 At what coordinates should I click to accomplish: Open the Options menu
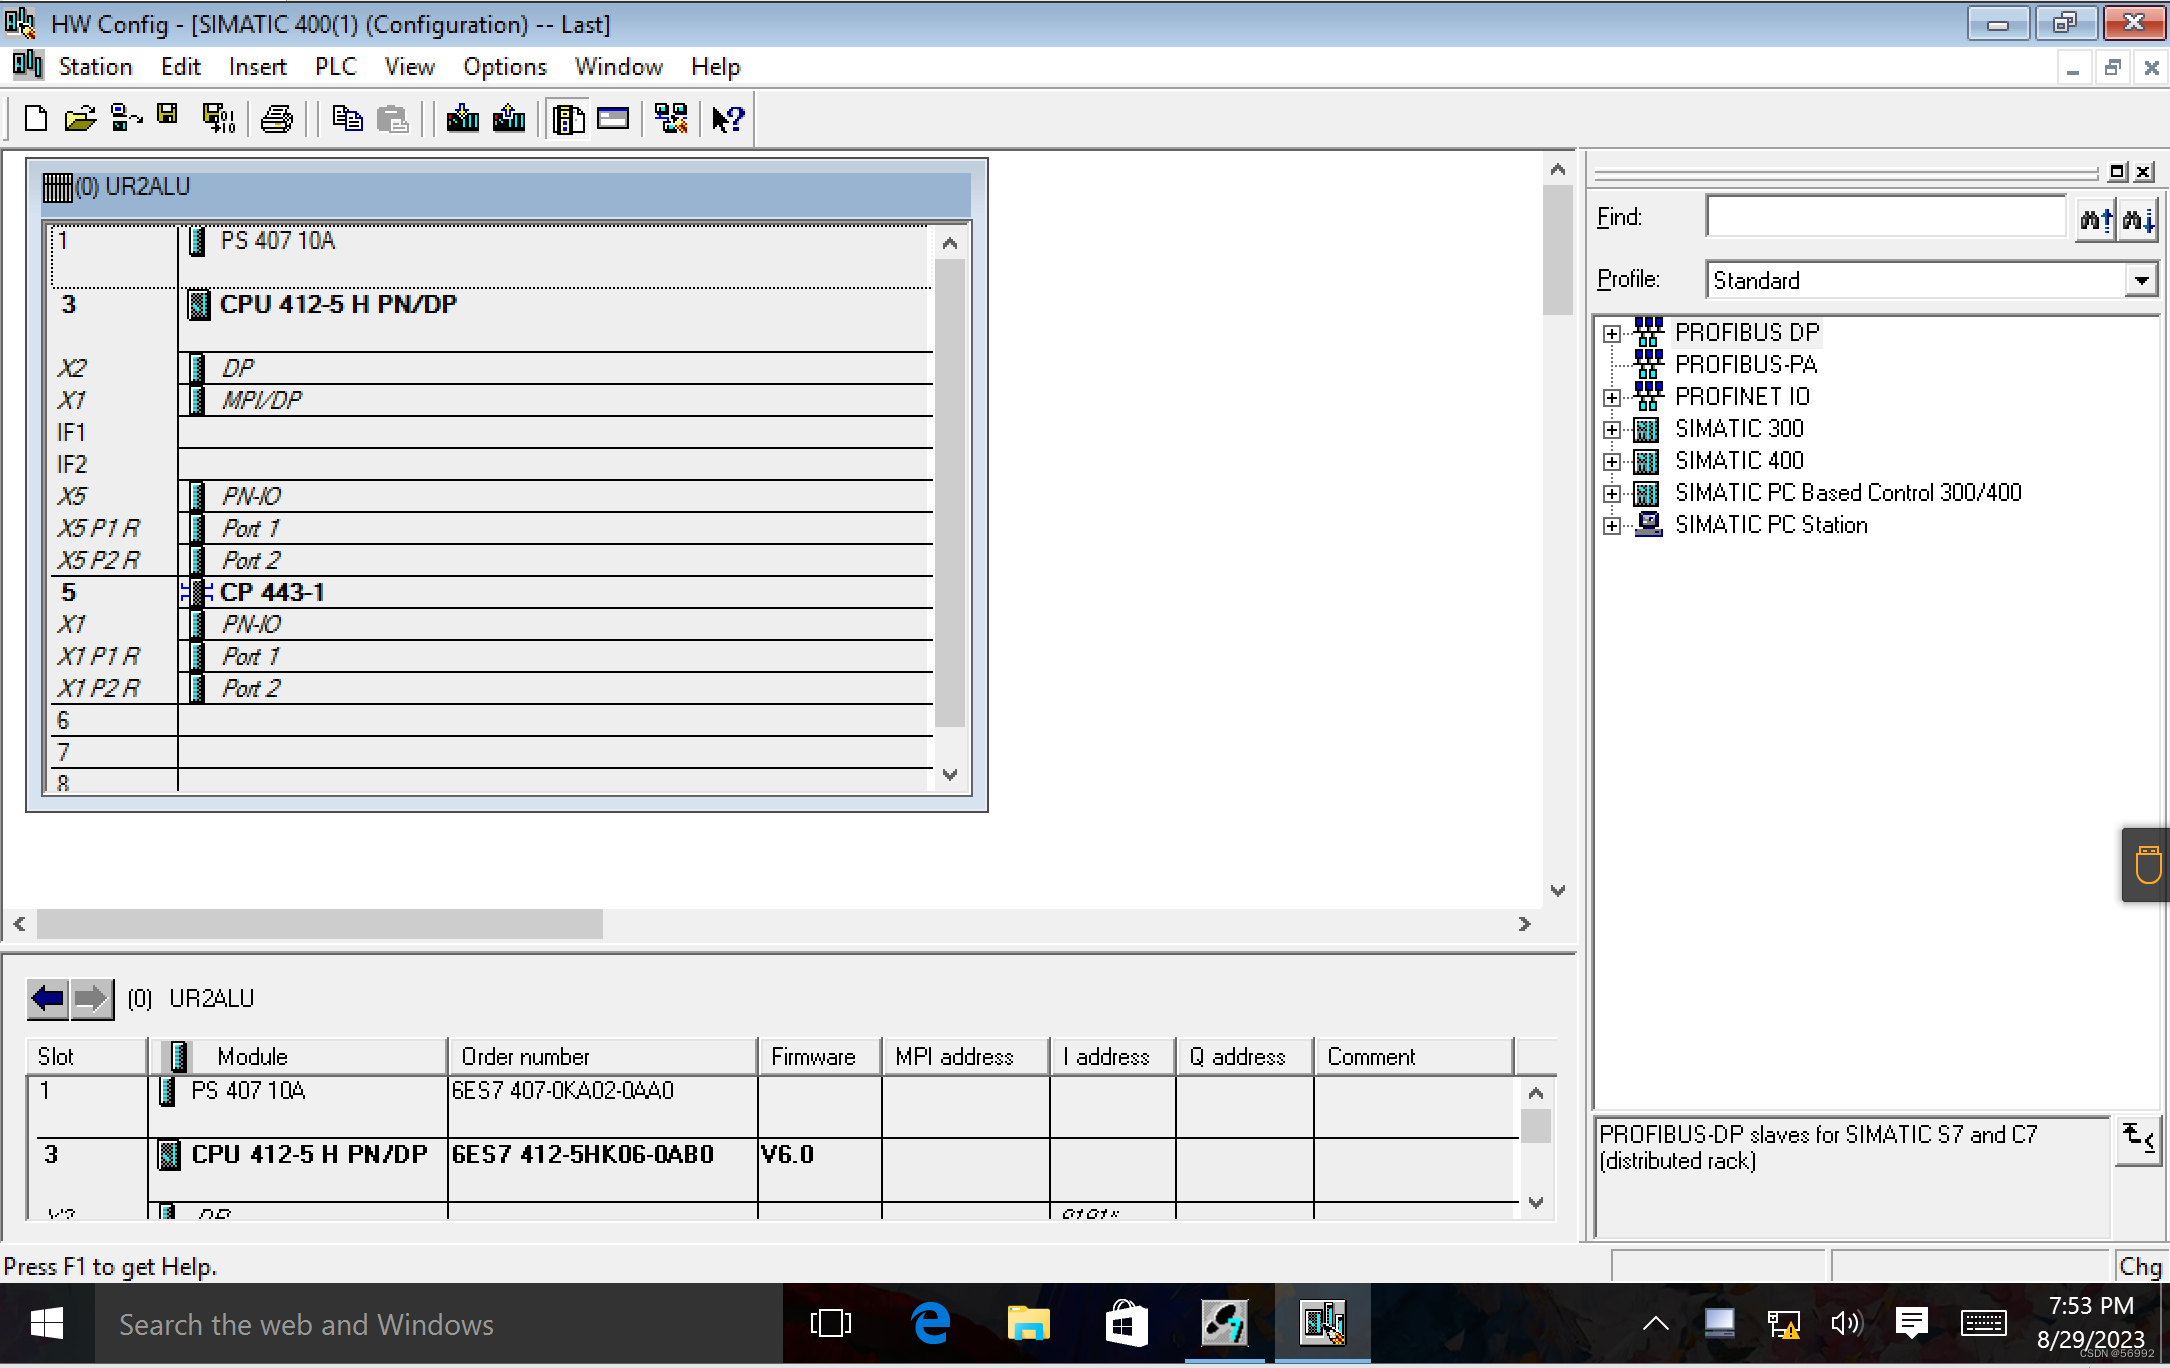coord(504,67)
